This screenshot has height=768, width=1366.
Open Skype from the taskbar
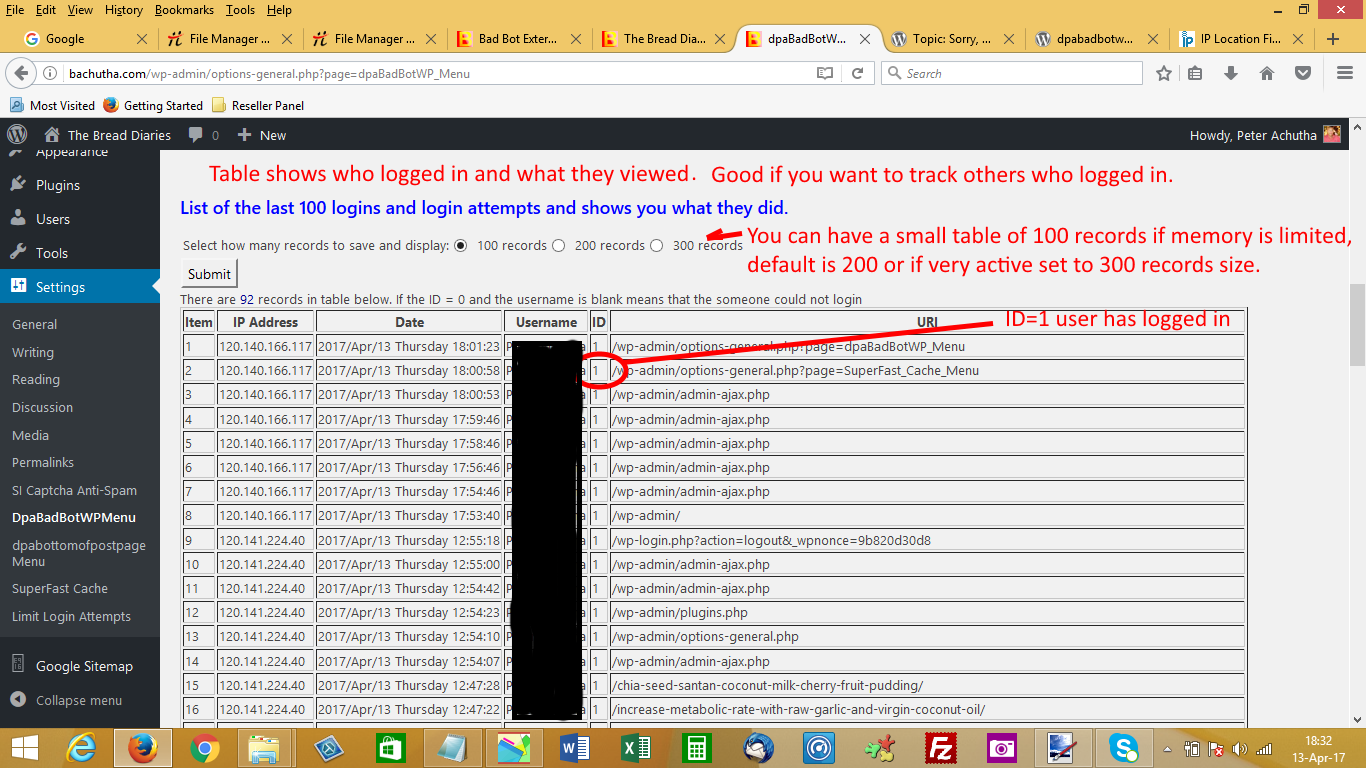click(x=1124, y=748)
